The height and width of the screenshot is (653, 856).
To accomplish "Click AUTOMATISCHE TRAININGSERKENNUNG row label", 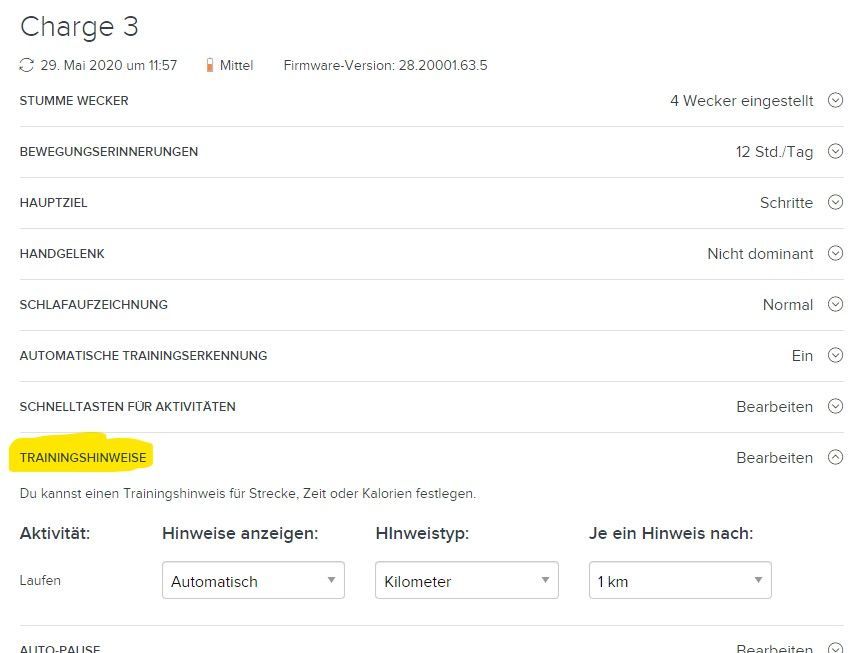I will [x=144, y=356].
